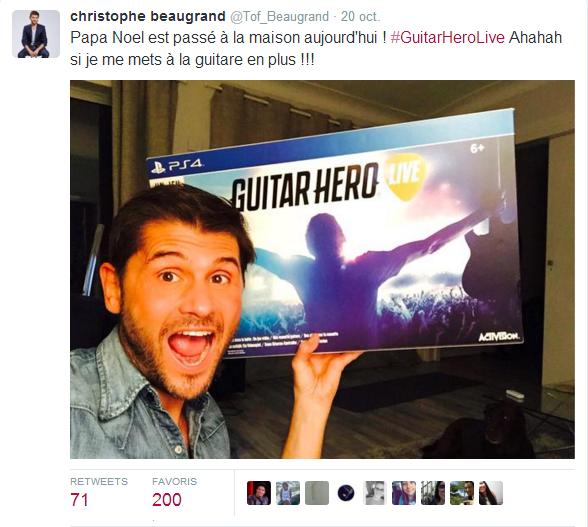Open the tweet via 20 oct. timestamp
The height and width of the screenshot is (527, 588).
tap(360, 17)
